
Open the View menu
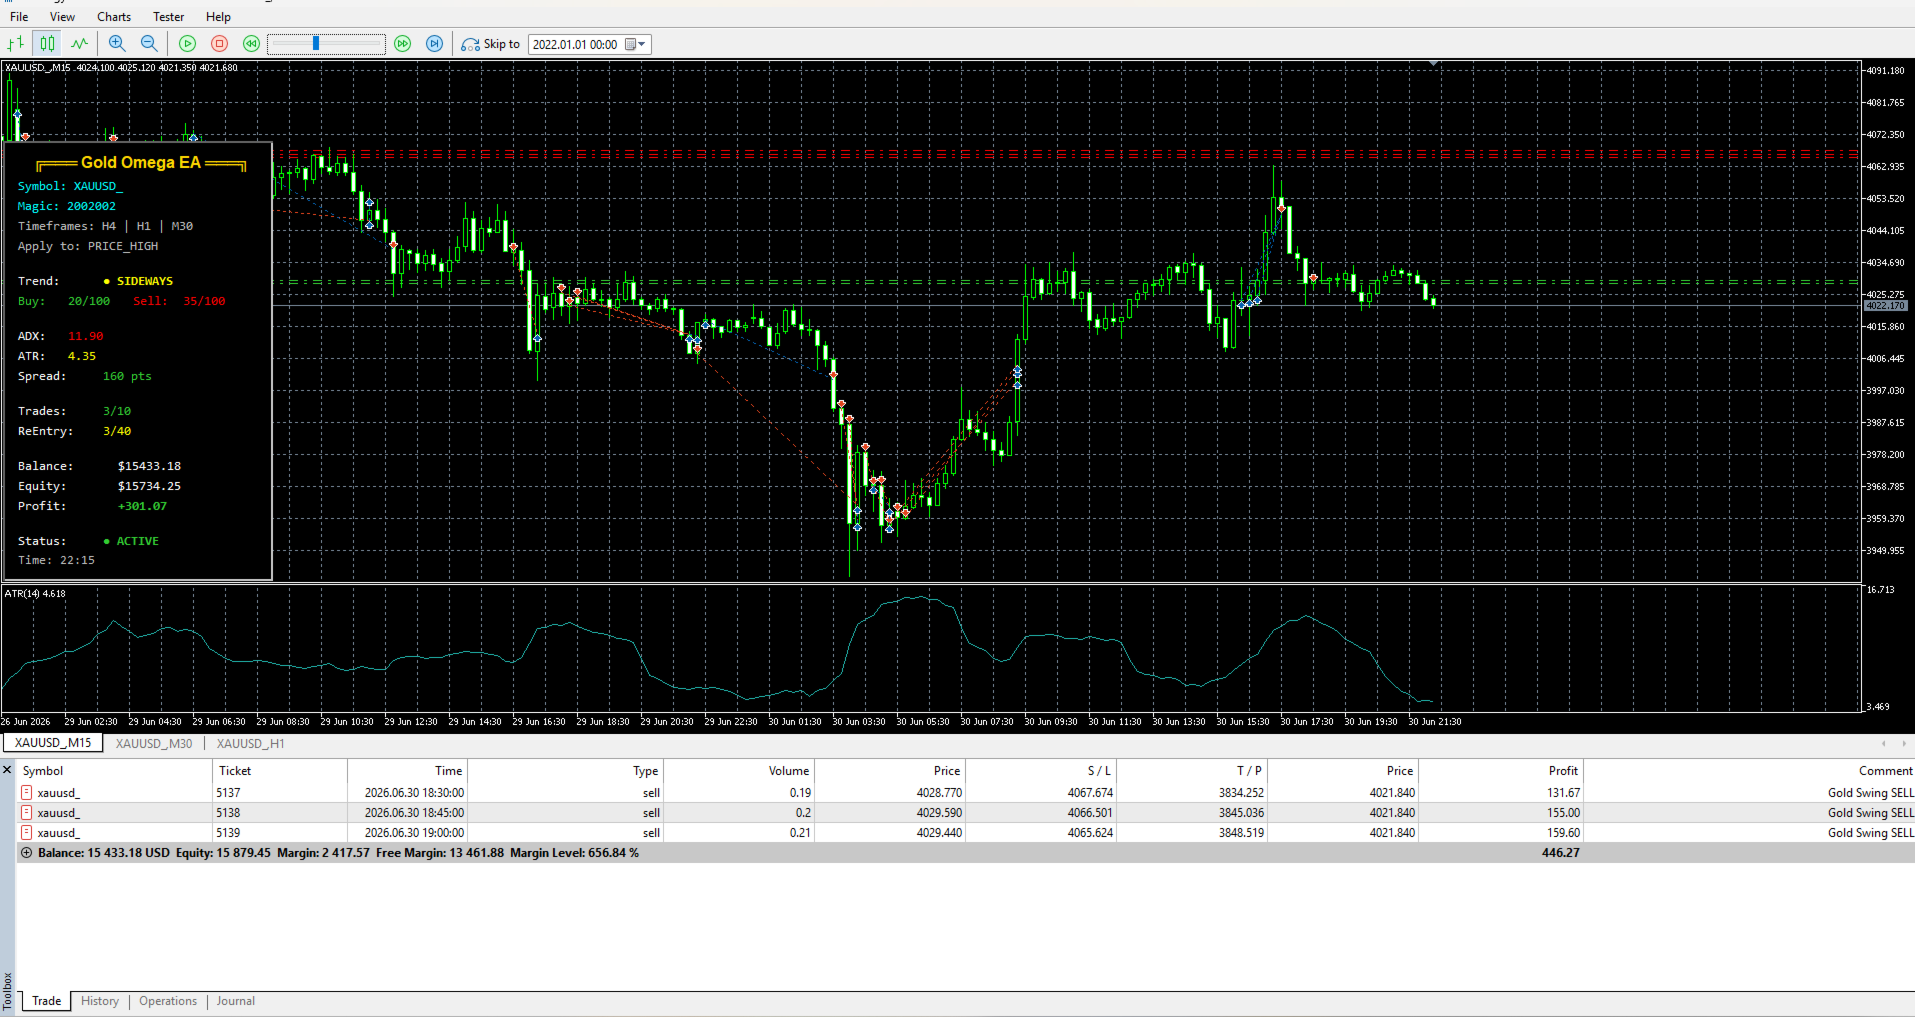pyautogui.click(x=62, y=17)
